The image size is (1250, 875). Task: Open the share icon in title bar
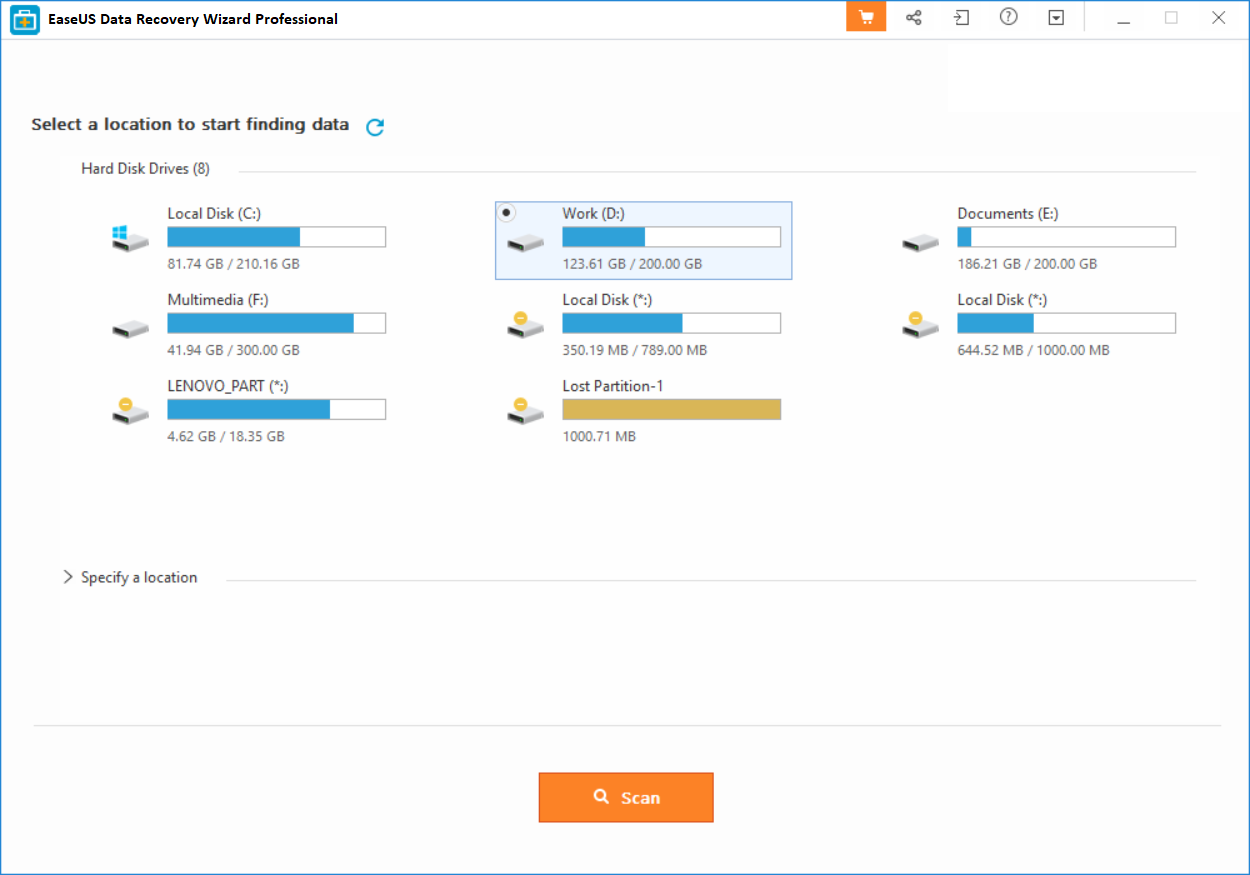click(913, 18)
